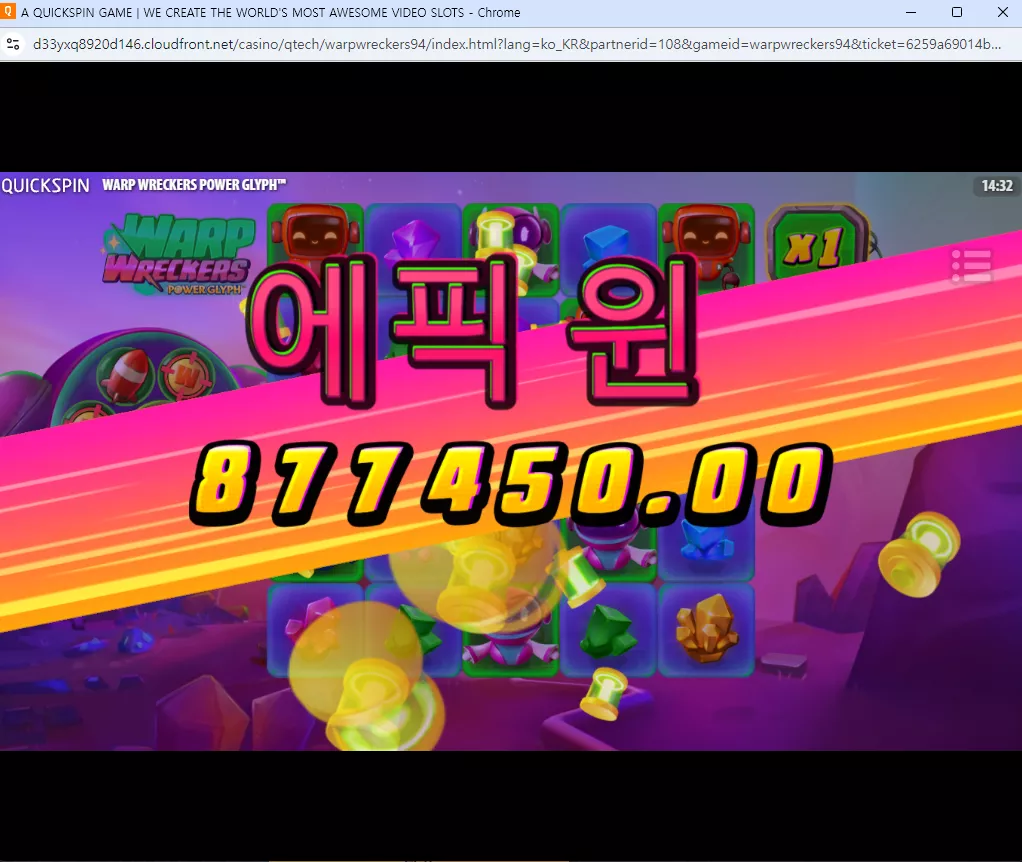Click the Warp Wreckers Power Glyph logo

(177, 255)
